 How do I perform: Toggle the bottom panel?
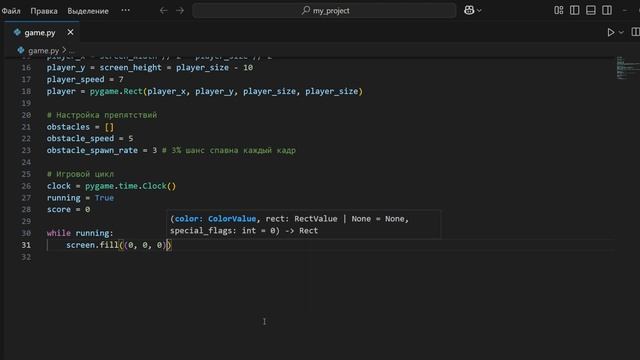(591, 10)
